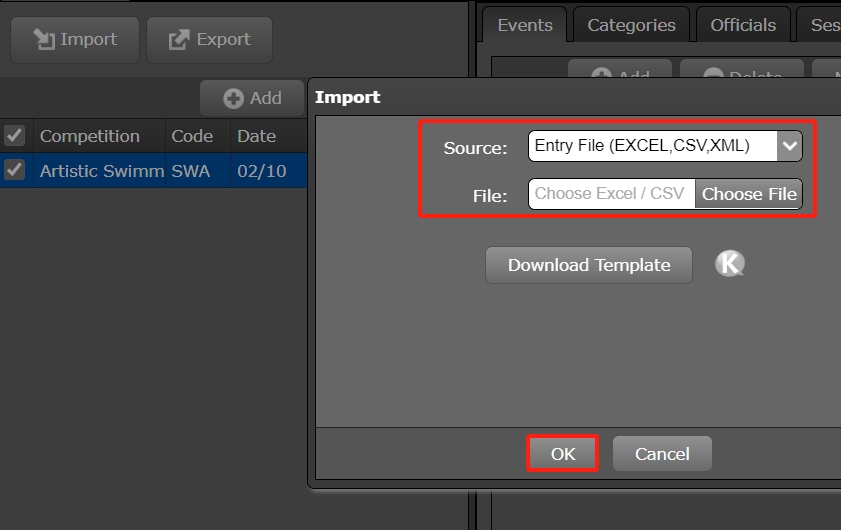The width and height of the screenshot is (841, 530).
Task: Select the Officials tab
Action: point(743,25)
